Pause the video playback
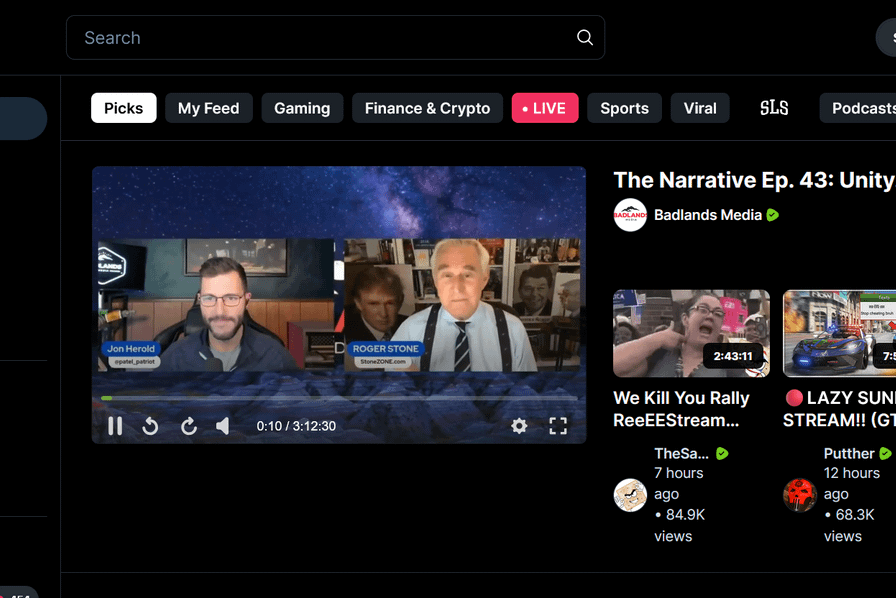896x598 pixels. point(115,426)
